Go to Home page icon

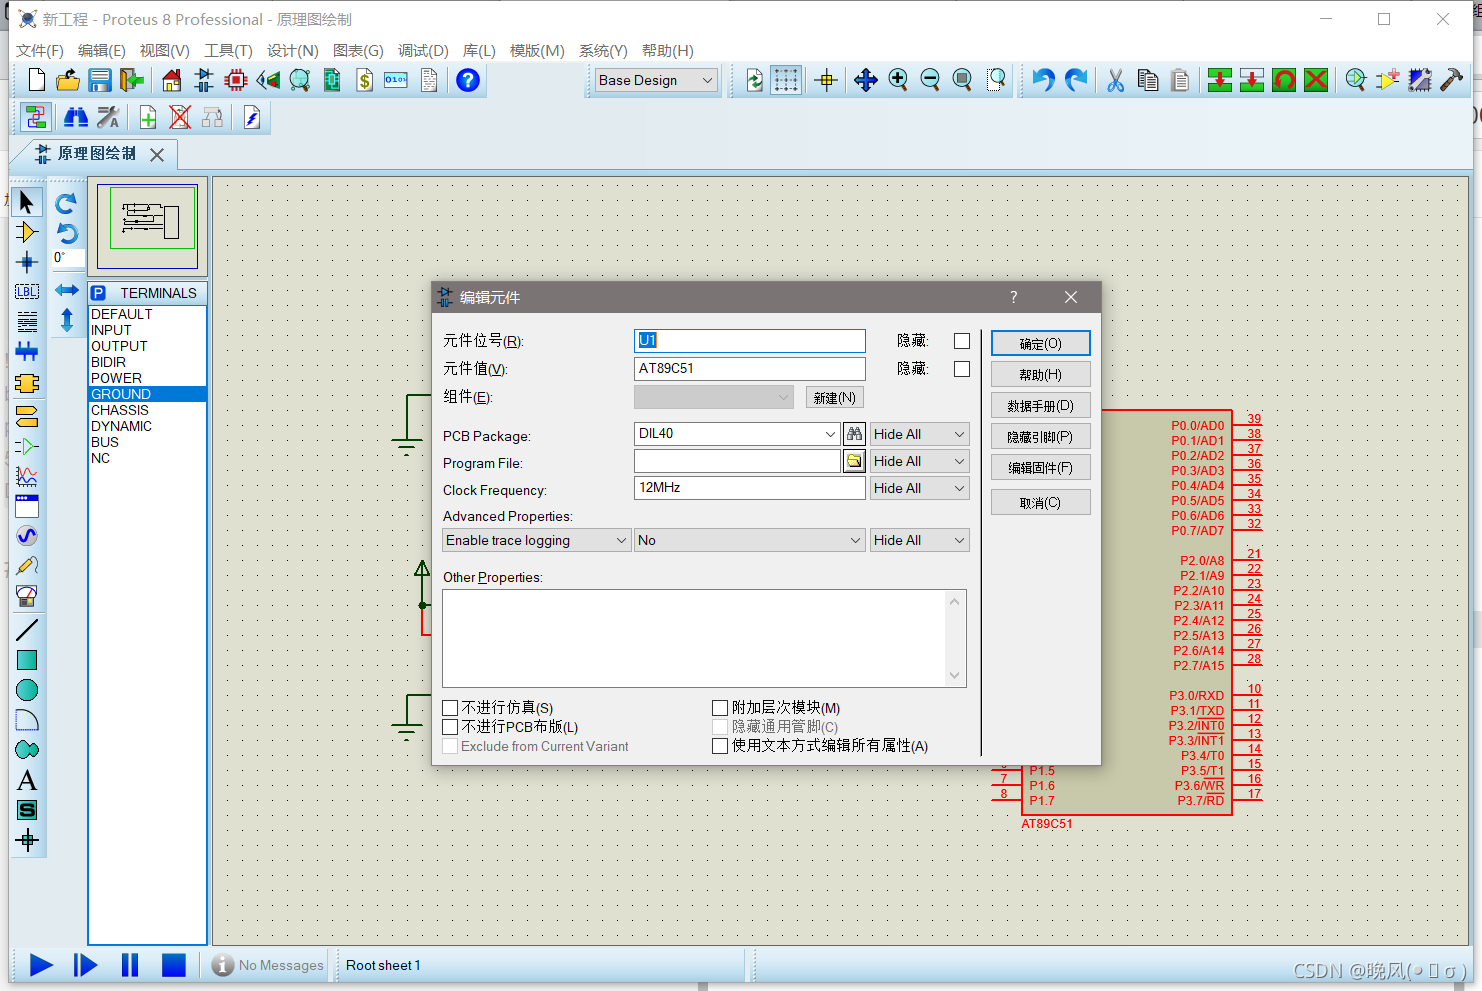pos(172,80)
